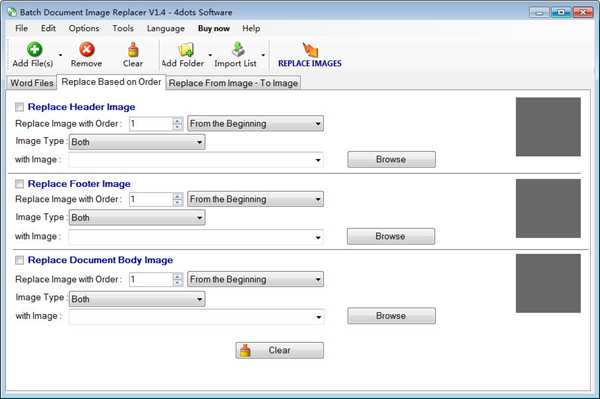This screenshot has height=399, width=600.
Task: Open footer 'with Image' combo box
Action: pos(196,237)
